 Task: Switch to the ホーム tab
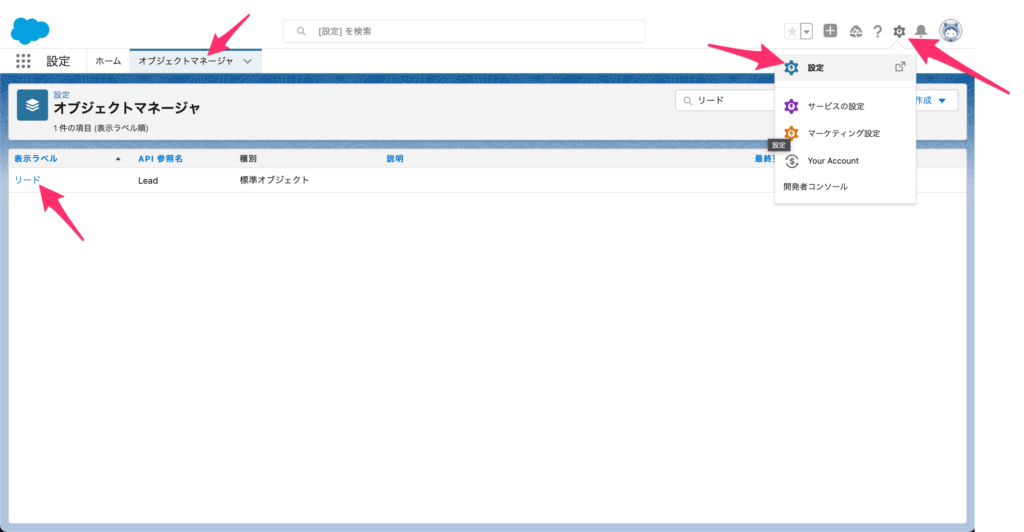(x=108, y=61)
